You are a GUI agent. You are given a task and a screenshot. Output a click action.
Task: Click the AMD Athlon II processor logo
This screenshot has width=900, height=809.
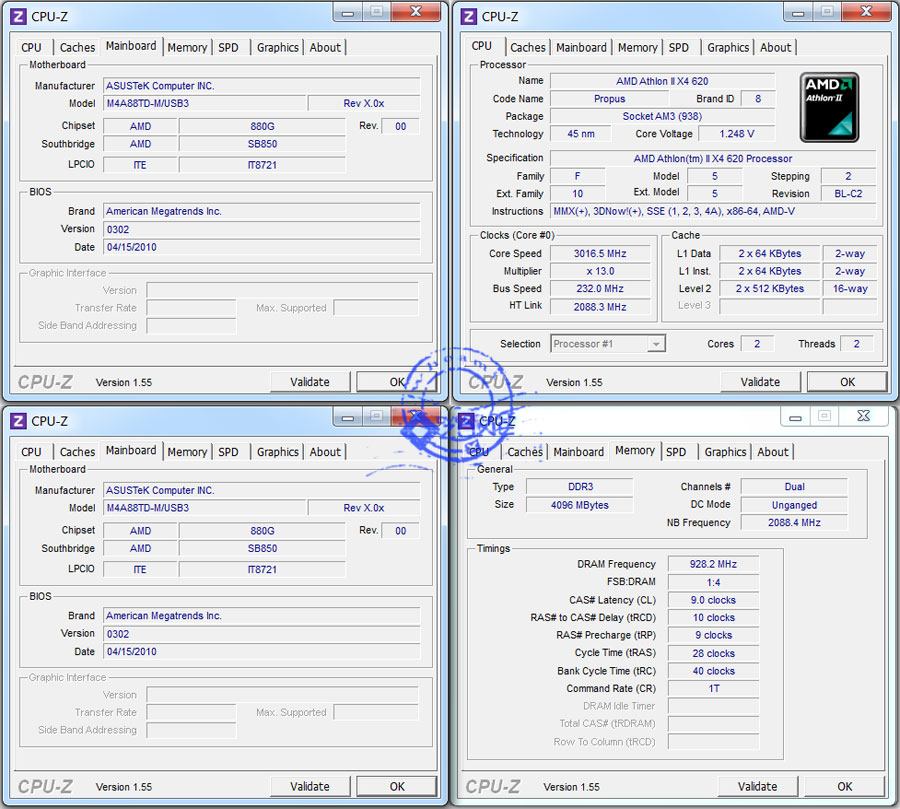pos(829,107)
